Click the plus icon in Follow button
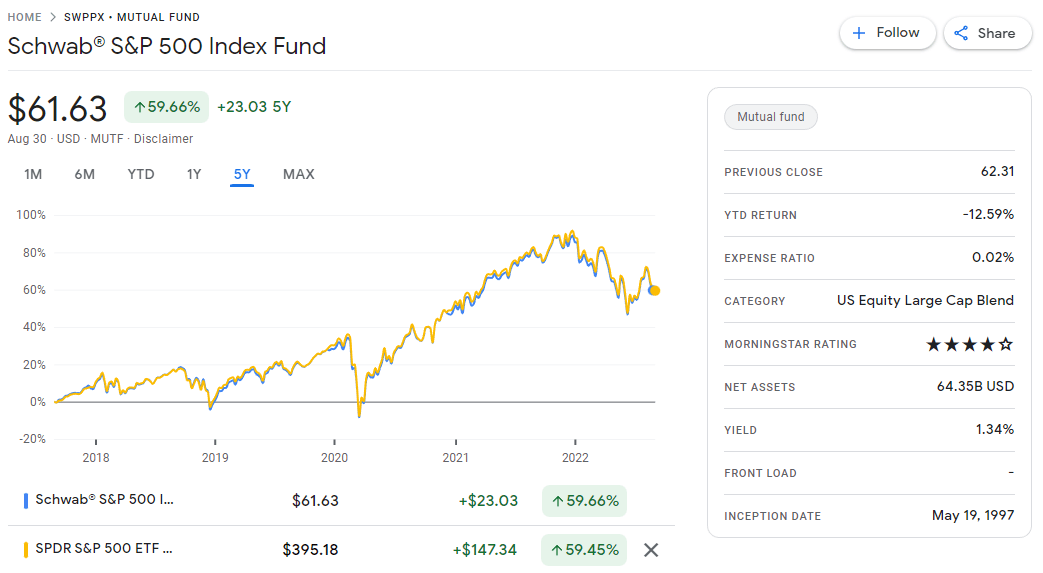This screenshot has width=1043, height=573. tap(859, 33)
